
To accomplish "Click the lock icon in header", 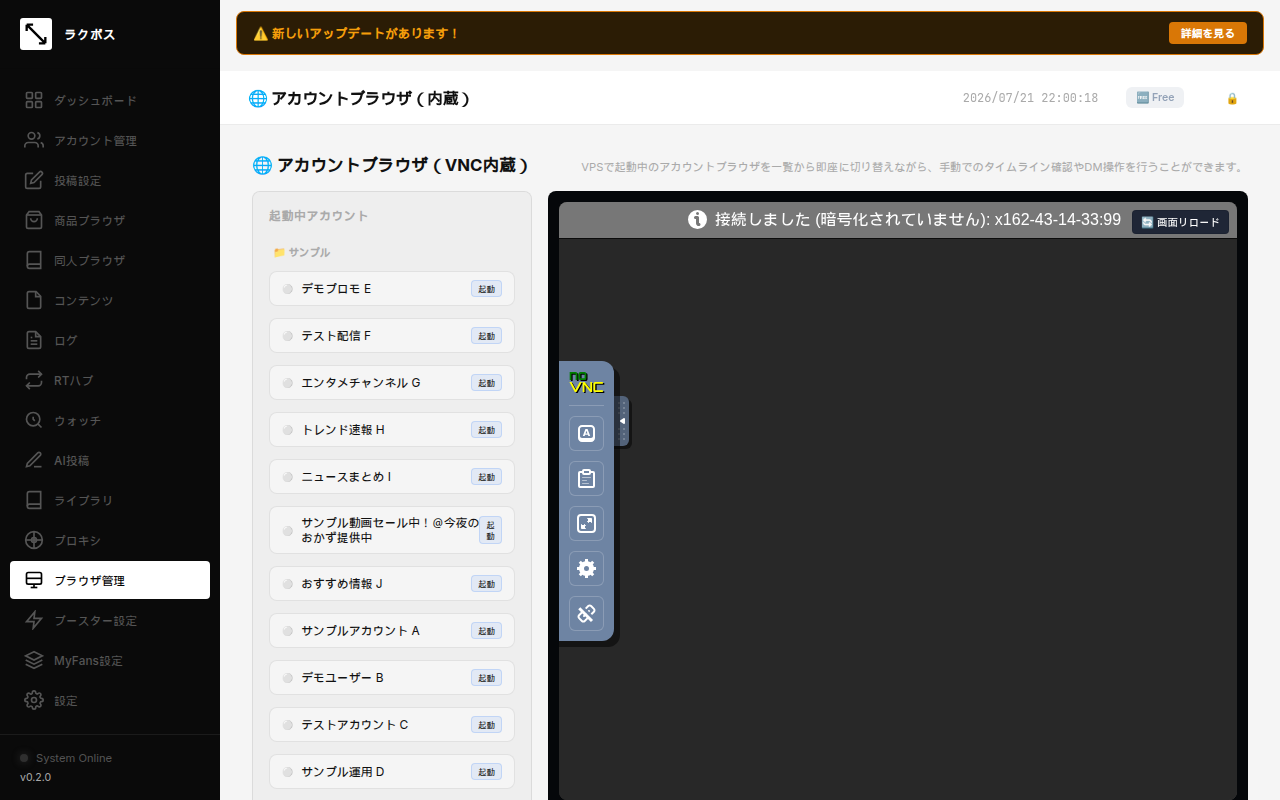I will (x=1232, y=98).
